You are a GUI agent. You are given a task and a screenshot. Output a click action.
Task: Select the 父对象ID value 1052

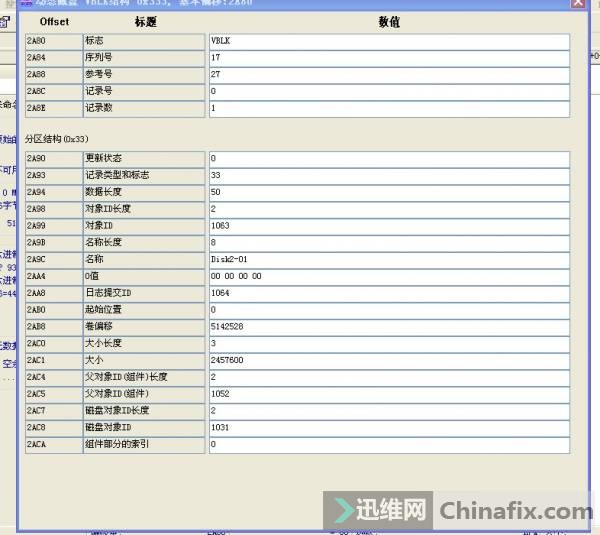[x=390, y=395]
